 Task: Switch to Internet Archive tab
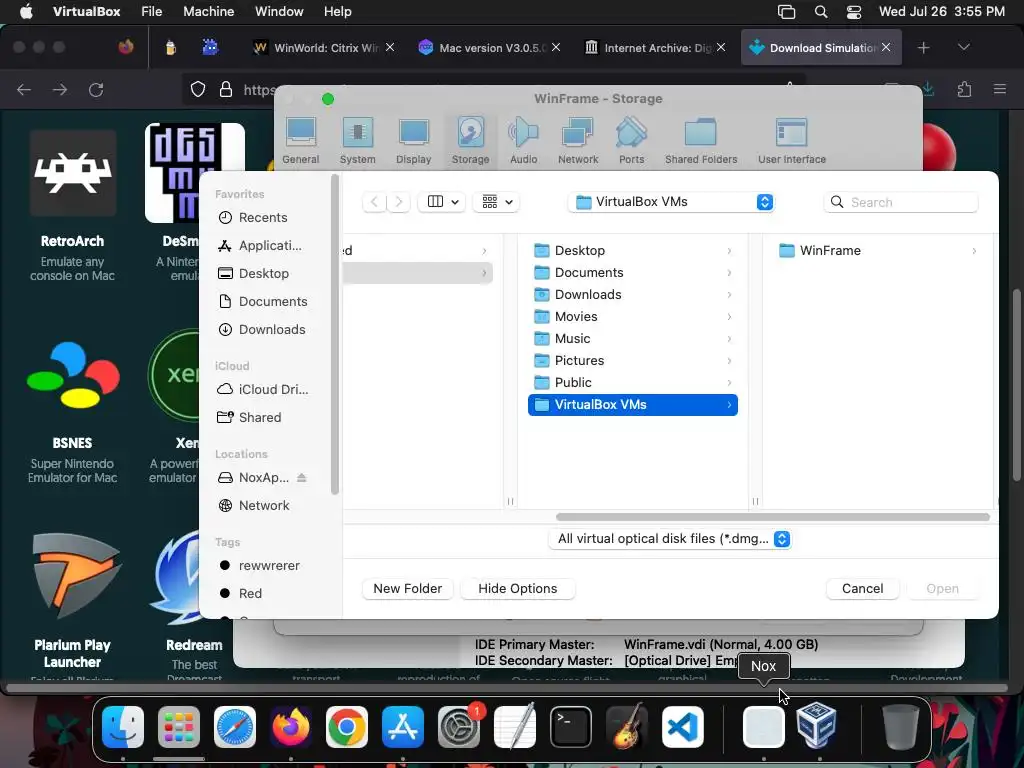pos(654,48)
